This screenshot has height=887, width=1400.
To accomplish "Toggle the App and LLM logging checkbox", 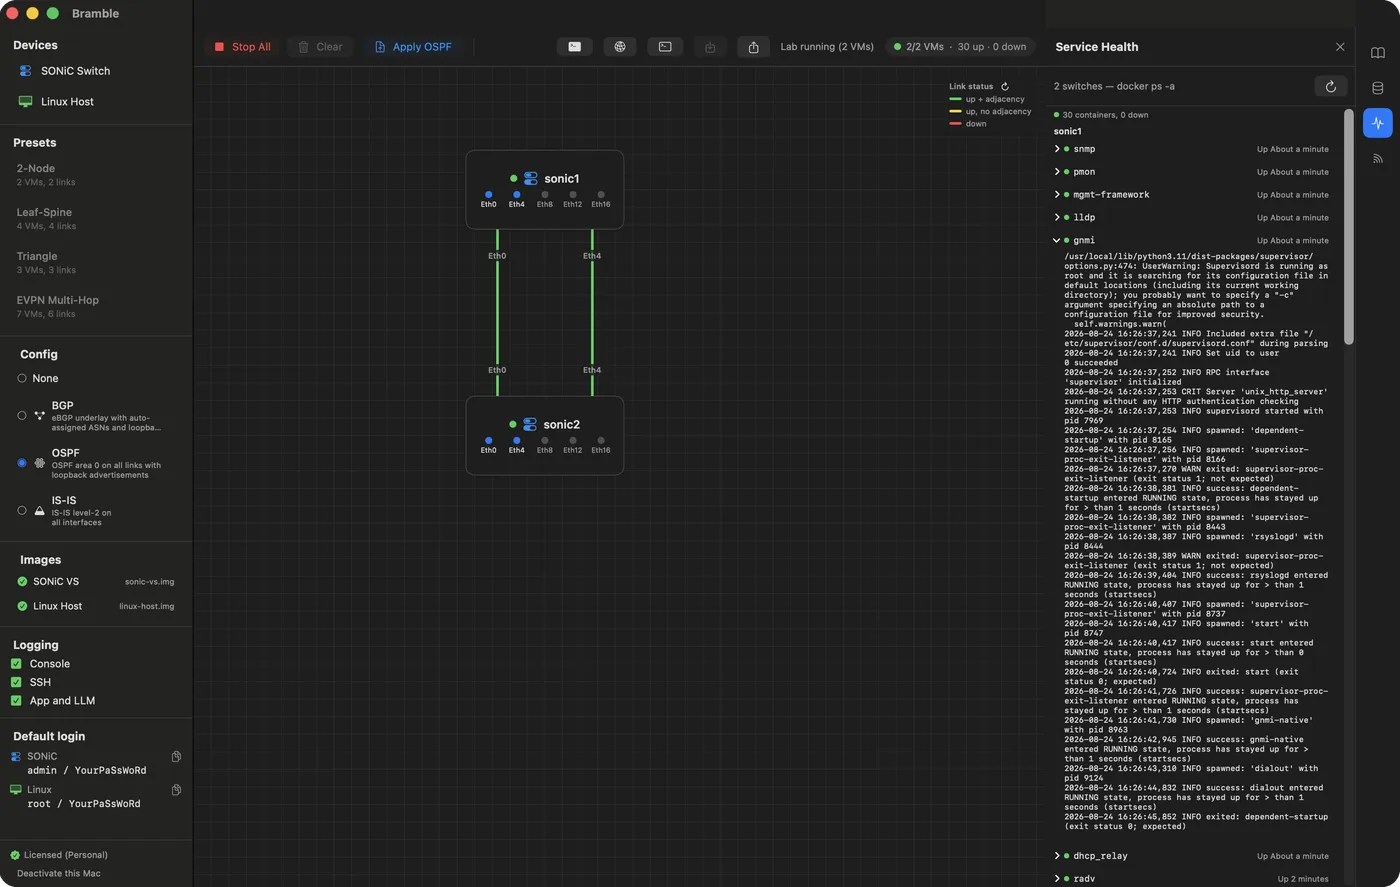I will (16, 701).
